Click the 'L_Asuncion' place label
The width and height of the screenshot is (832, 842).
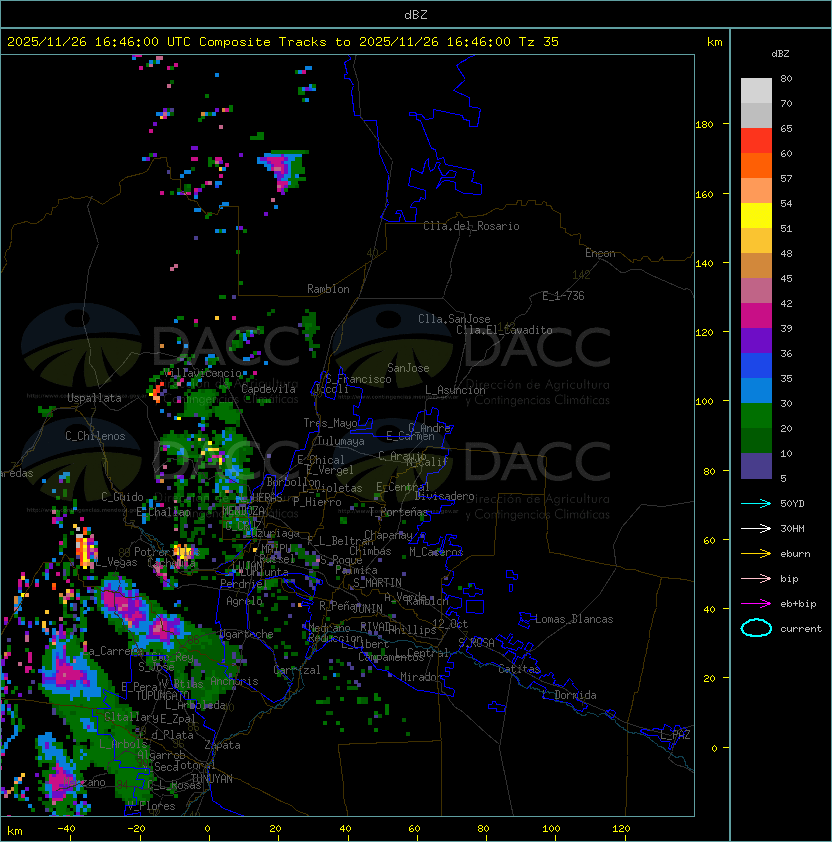(x=455, y=390)
